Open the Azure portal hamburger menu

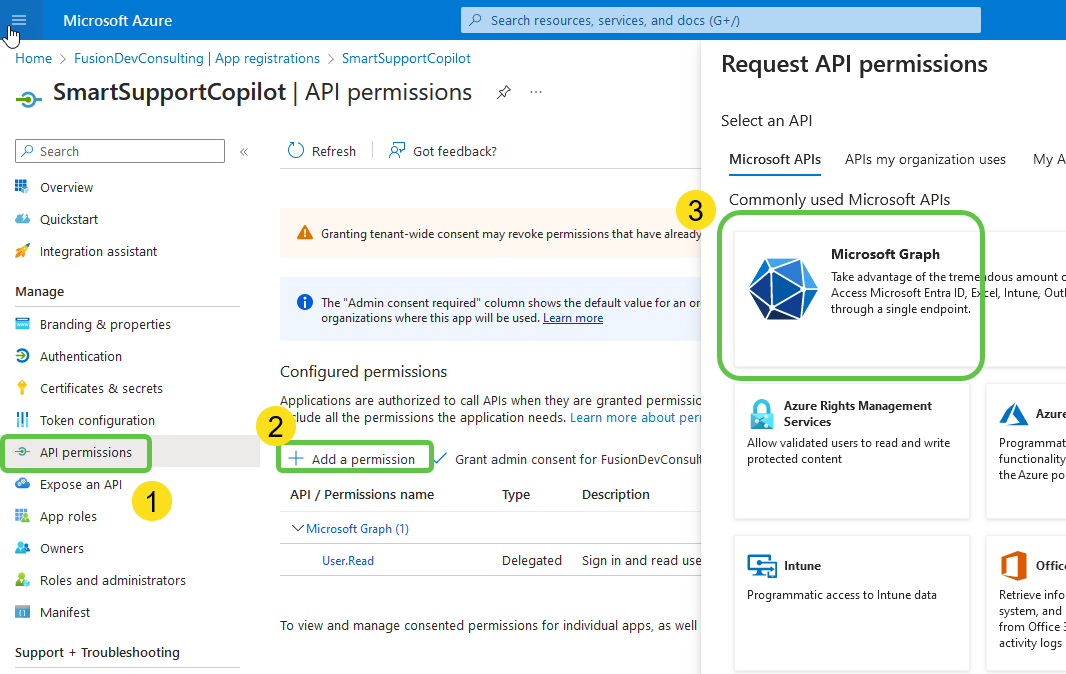pyautogui.click(x=18, y=20)
